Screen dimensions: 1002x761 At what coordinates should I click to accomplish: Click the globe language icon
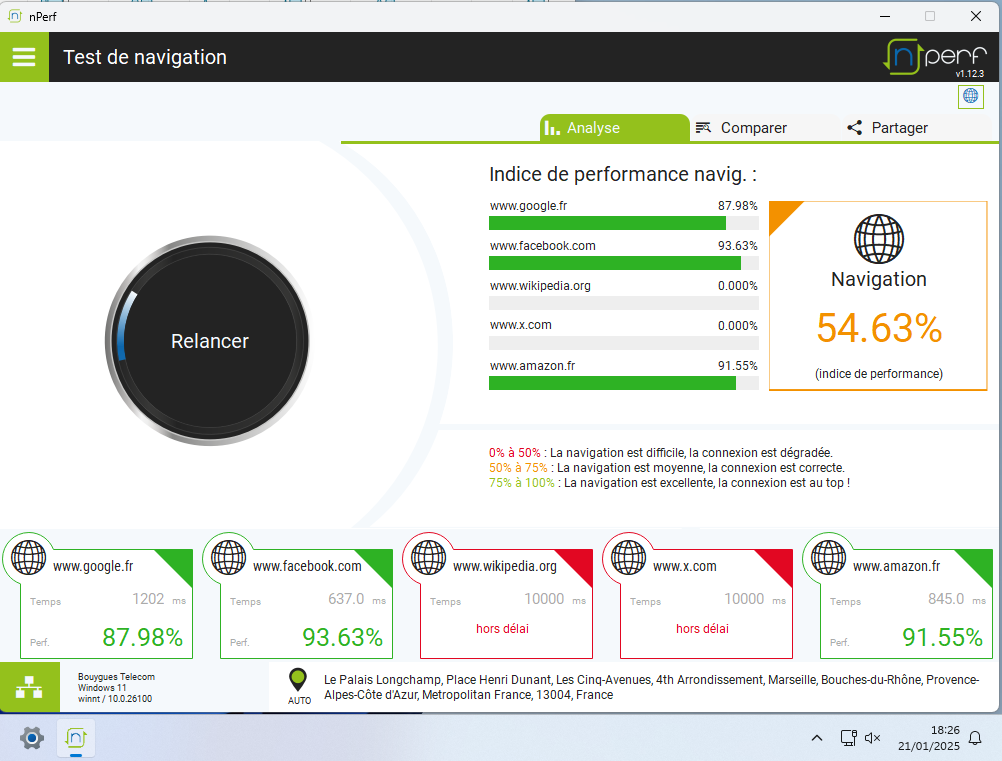pos(970,96)
